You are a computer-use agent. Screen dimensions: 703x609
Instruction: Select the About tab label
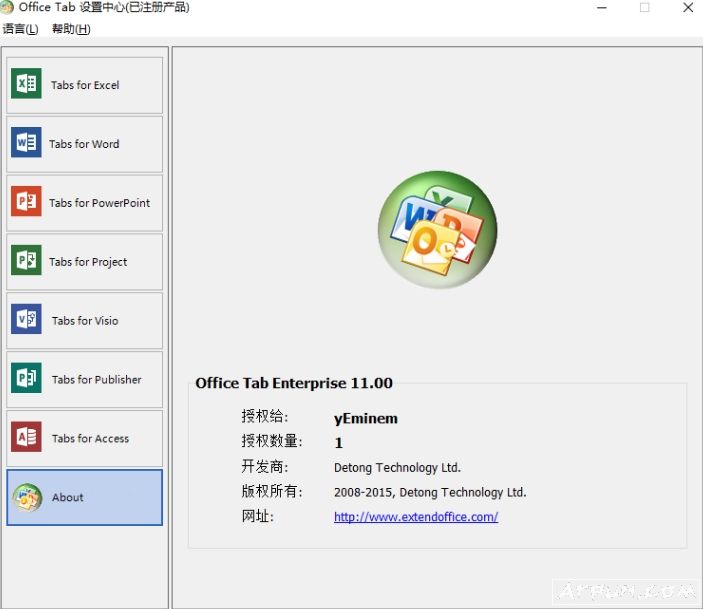tap(68, 497)
